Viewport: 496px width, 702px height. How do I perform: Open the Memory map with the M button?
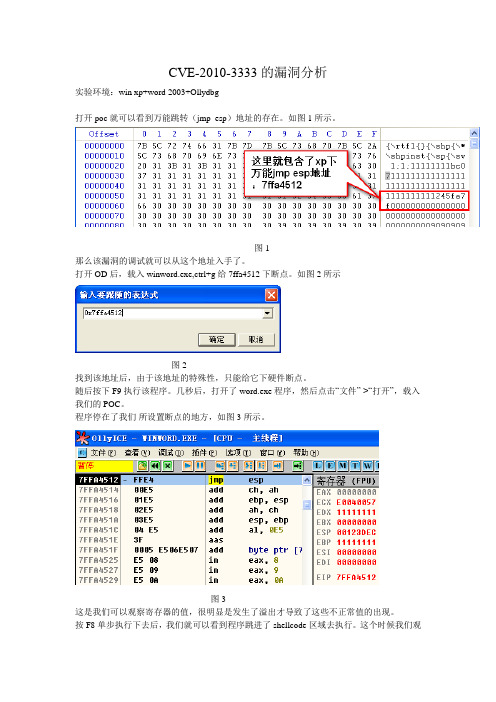coord(342,466)
